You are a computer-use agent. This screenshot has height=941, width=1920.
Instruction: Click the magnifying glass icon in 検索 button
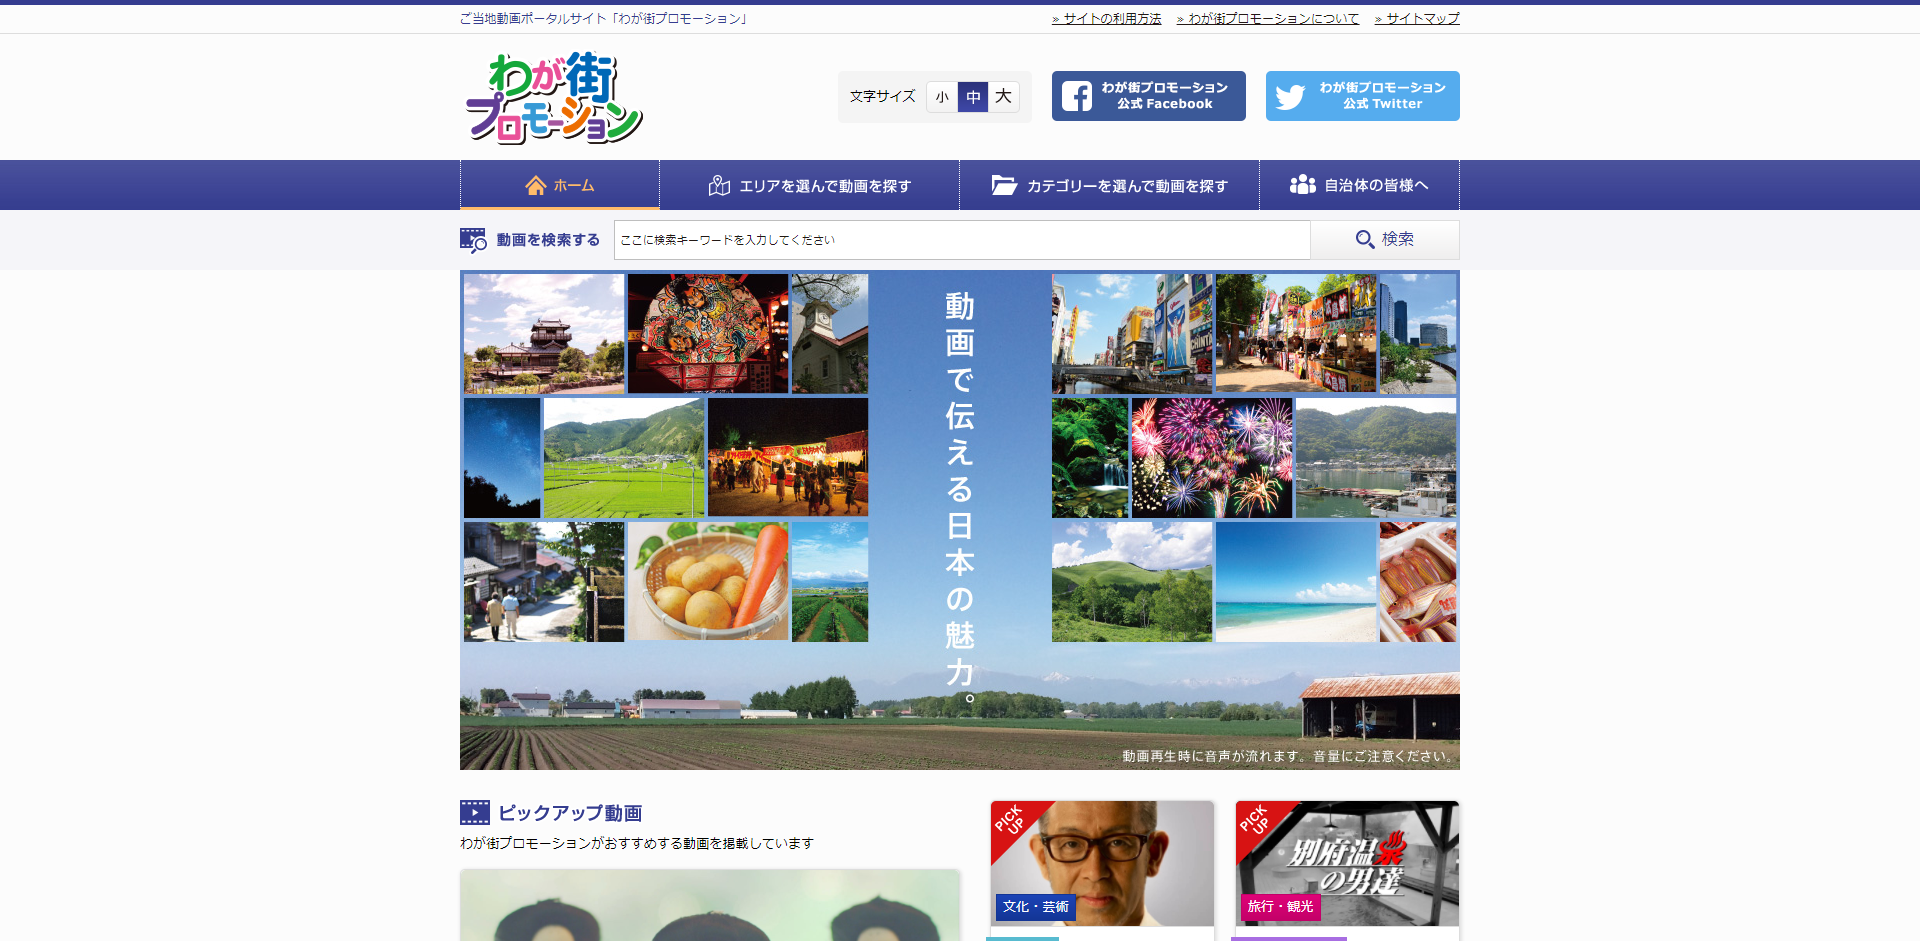tap(1364, 240)
